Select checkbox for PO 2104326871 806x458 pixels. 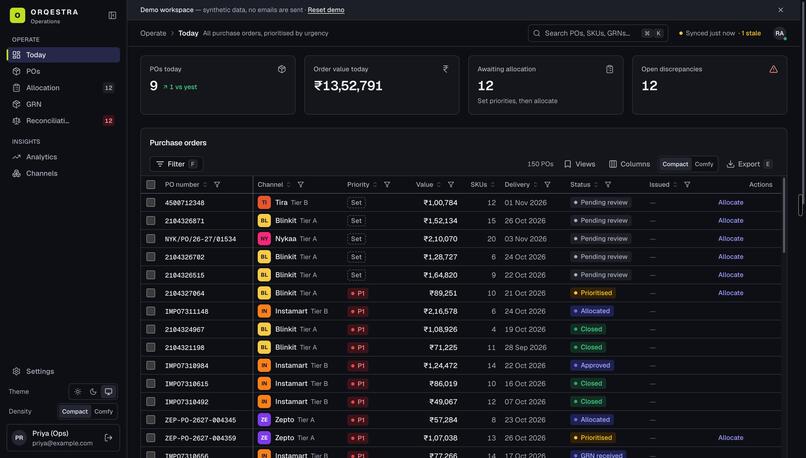point(151,221)
